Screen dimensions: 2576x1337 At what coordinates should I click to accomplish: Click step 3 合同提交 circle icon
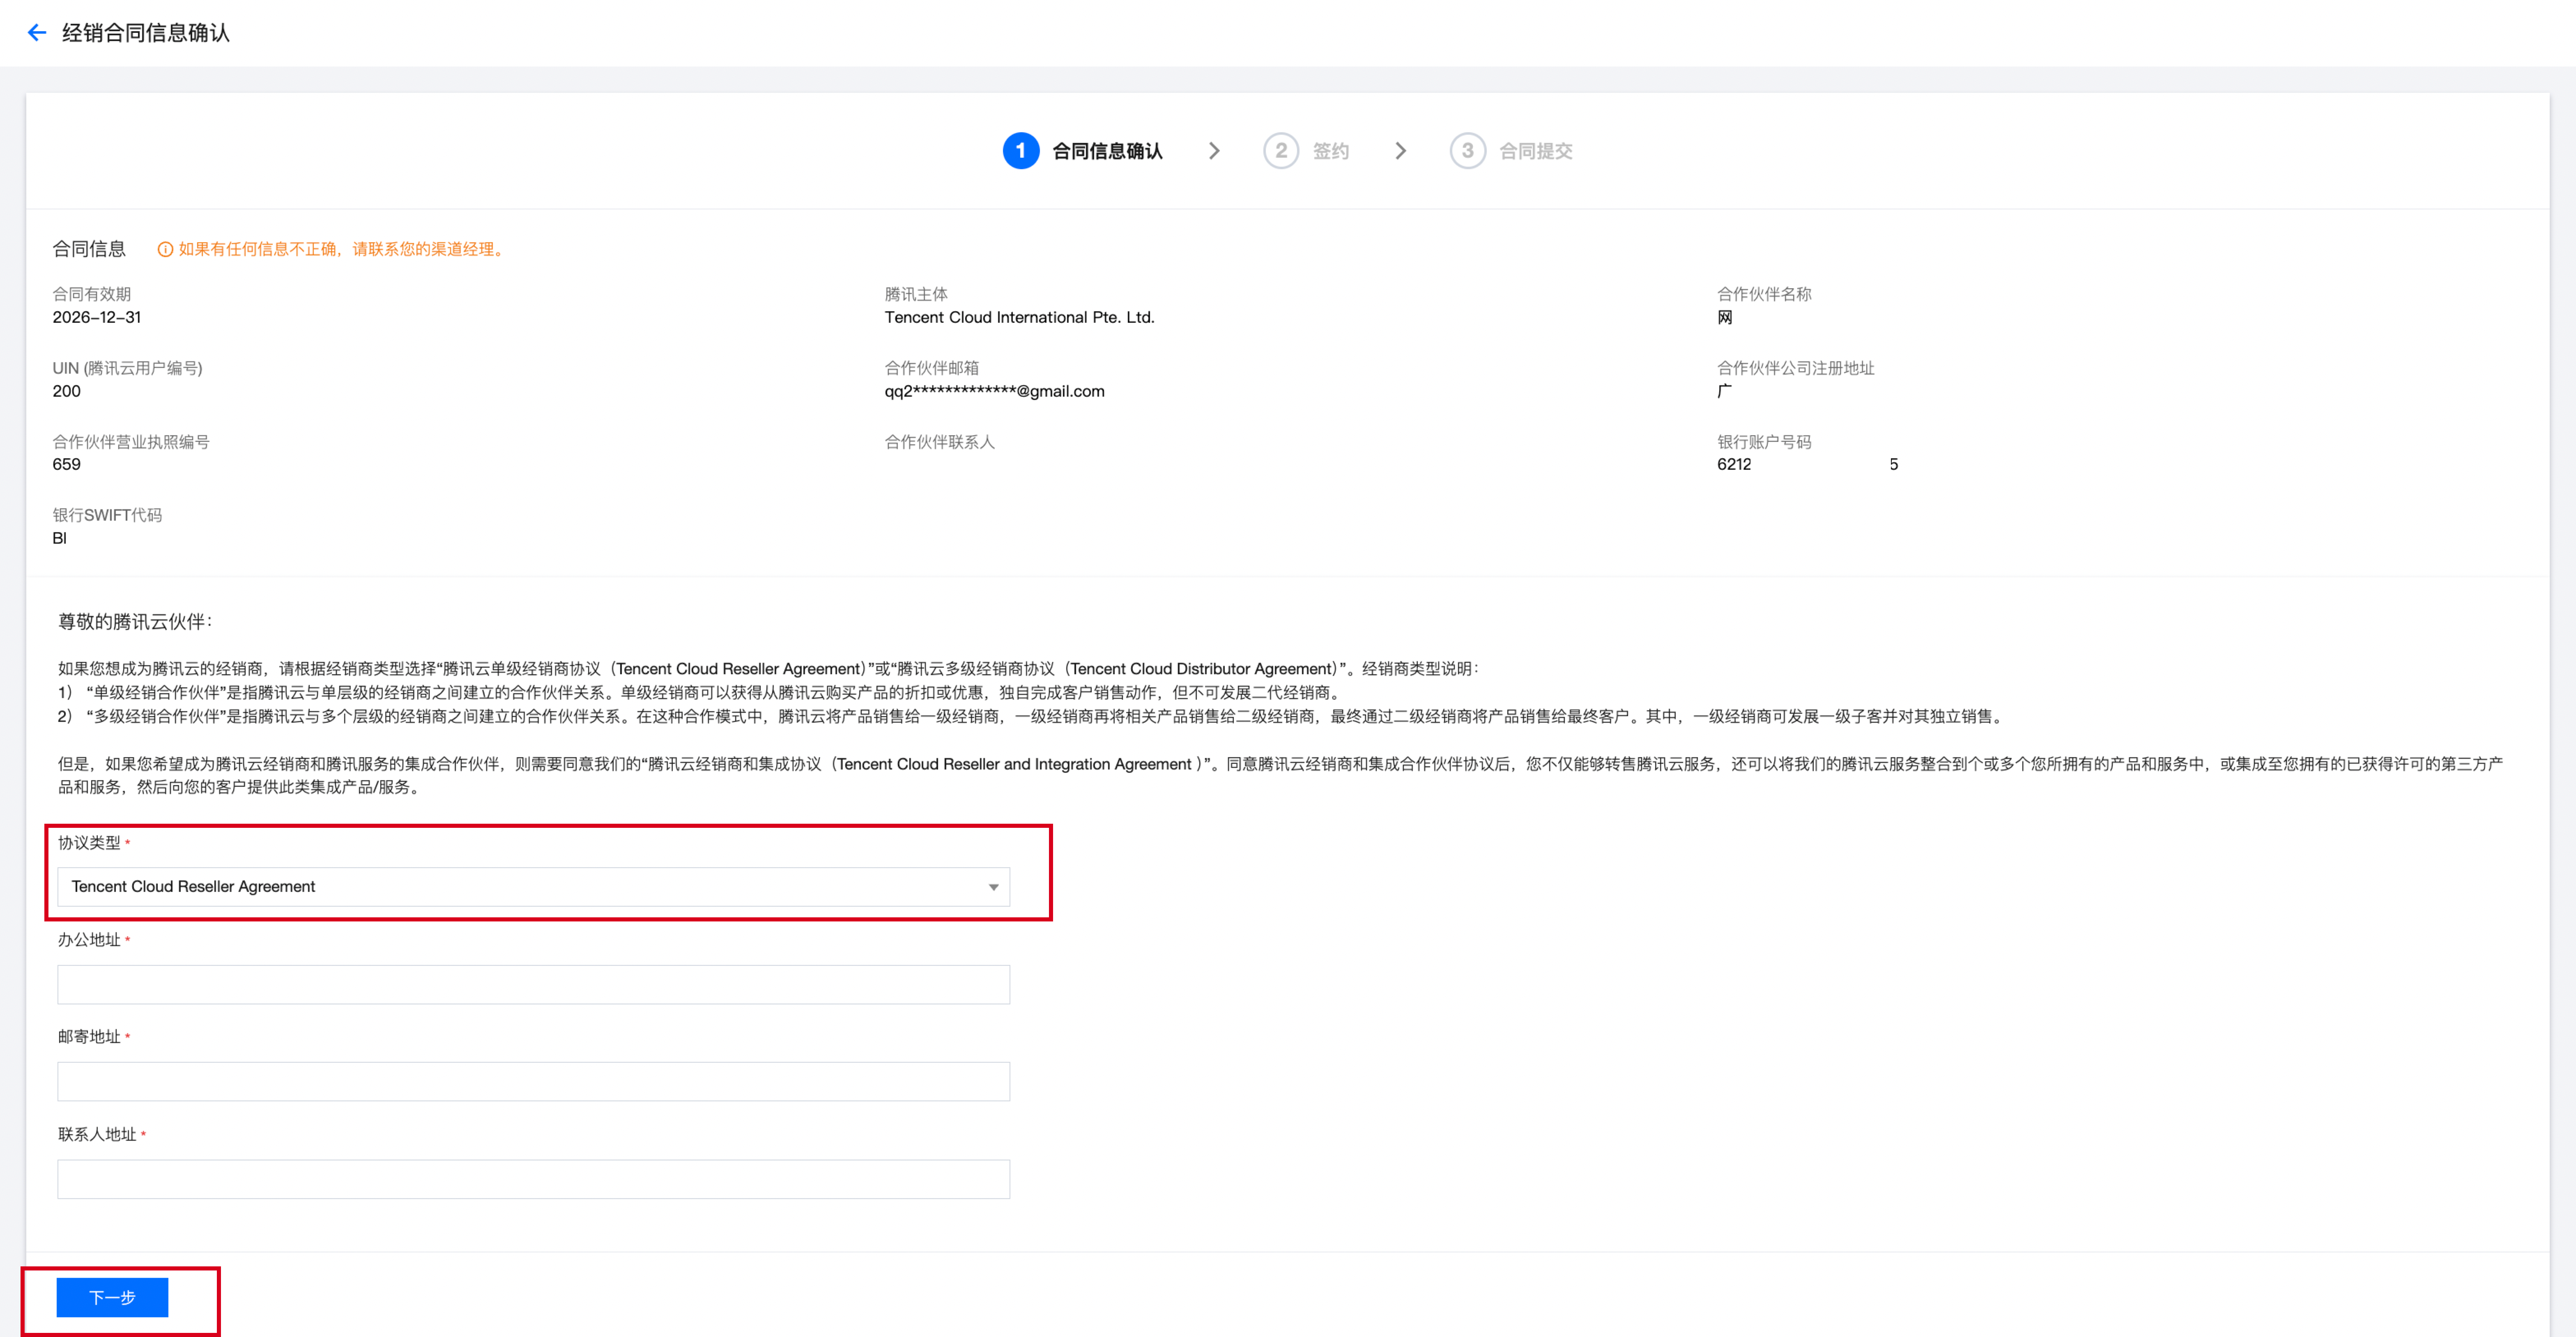(1467, 151)
